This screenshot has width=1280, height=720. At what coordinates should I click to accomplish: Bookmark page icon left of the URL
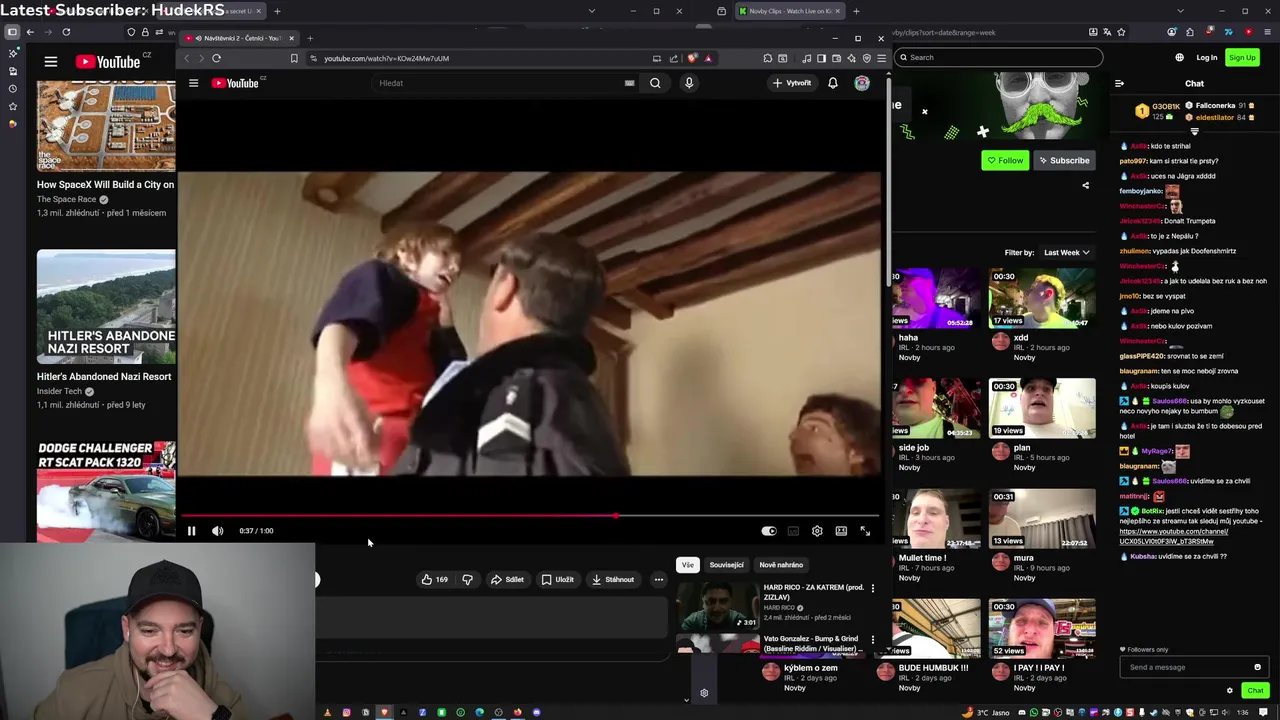(x=294, y=58)
